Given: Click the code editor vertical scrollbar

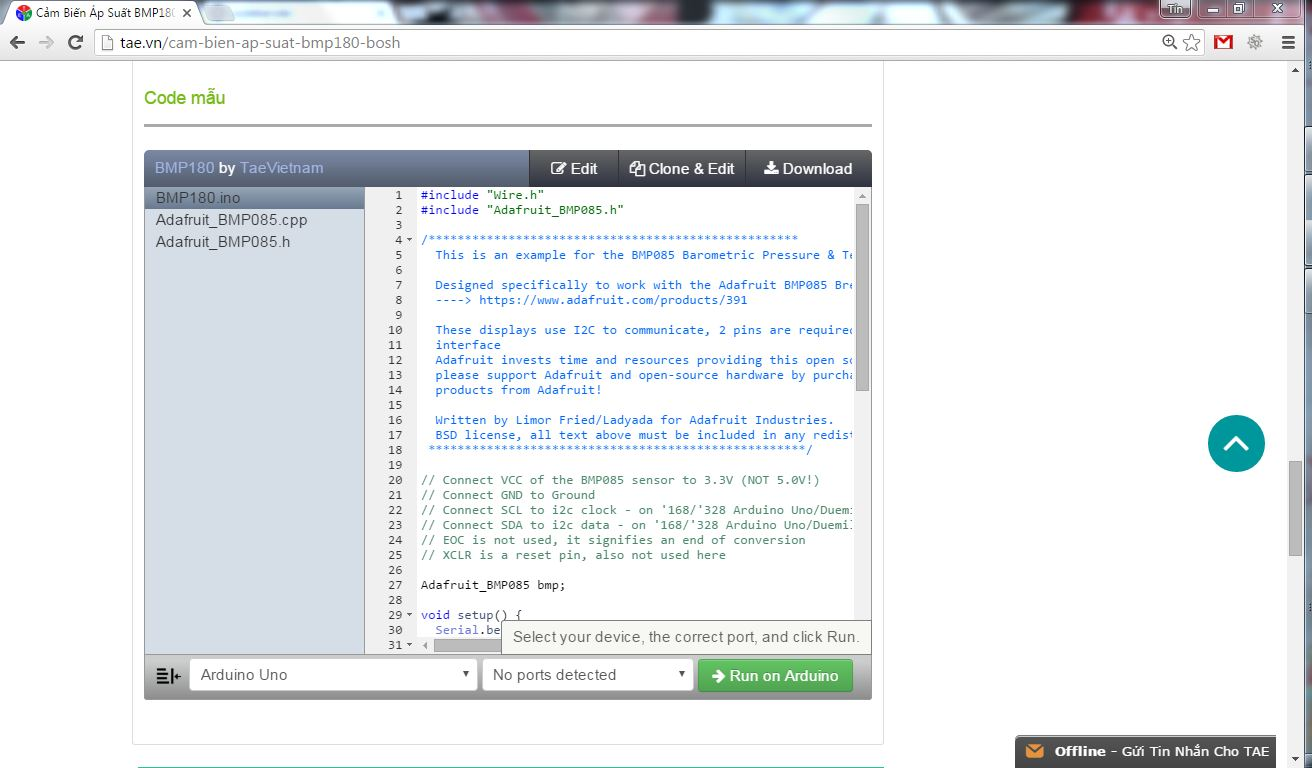Looking at the screenshot, I should pyautogui.click(x=862, y=297).
